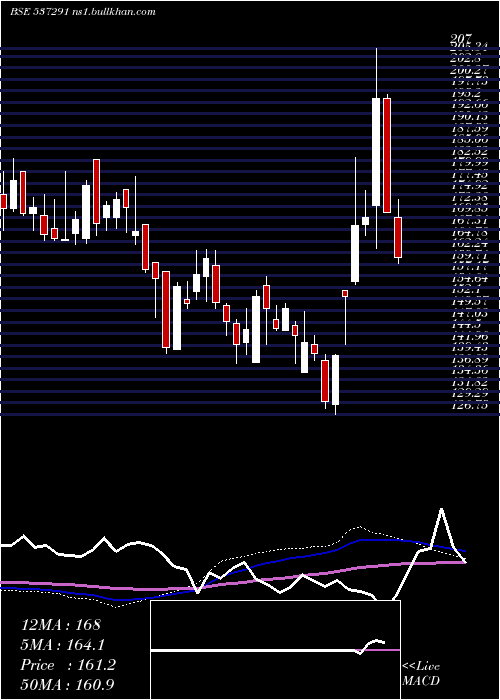Click the 50MA : 160.9 value
The height and width of the screenshot is (700, 500).
[69, 685]
